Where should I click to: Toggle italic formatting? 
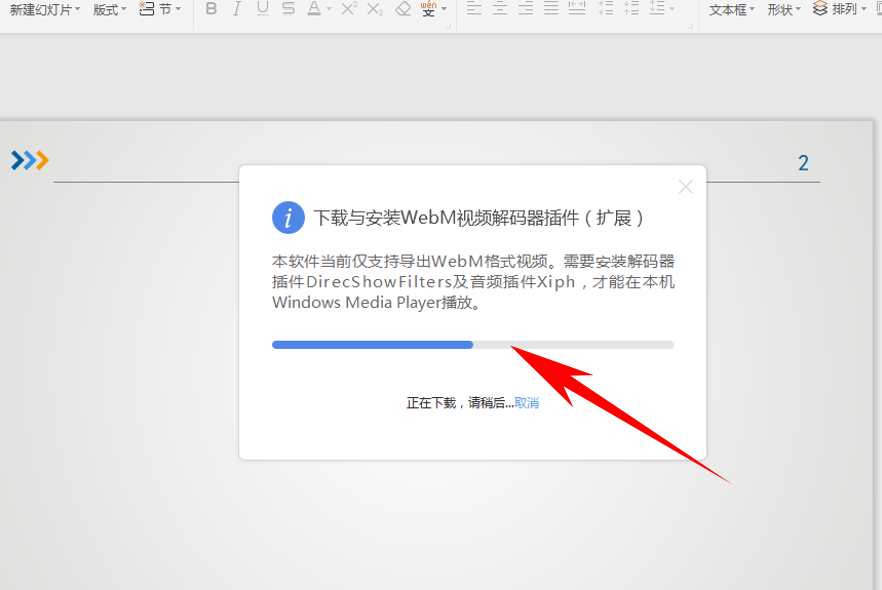(237, 8)
